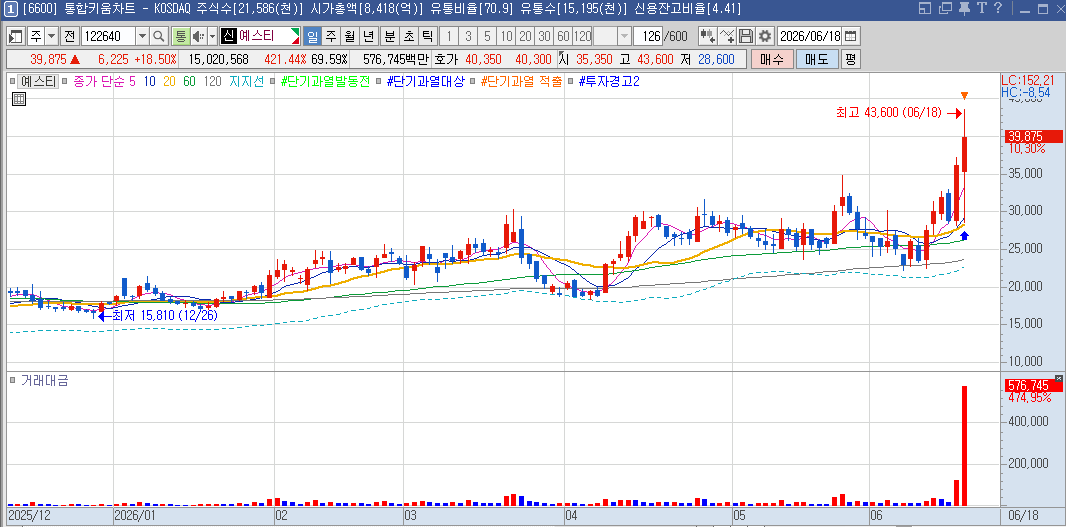Toggle the 예스티 price series legend checkbox
Image resolution: width=1066 pixels, height=527 pixels.
[x=14, y=82]
